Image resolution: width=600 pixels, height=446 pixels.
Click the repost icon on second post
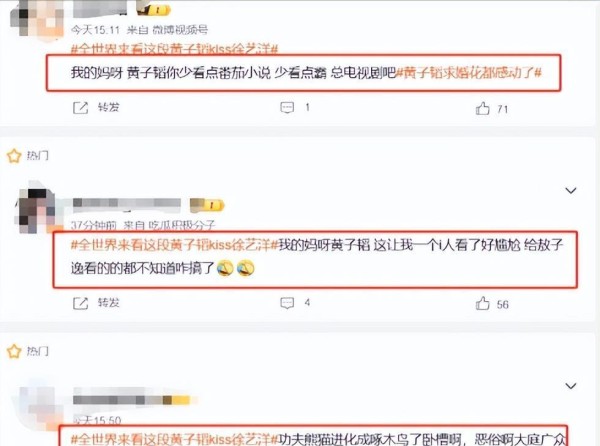click(80, 303)
